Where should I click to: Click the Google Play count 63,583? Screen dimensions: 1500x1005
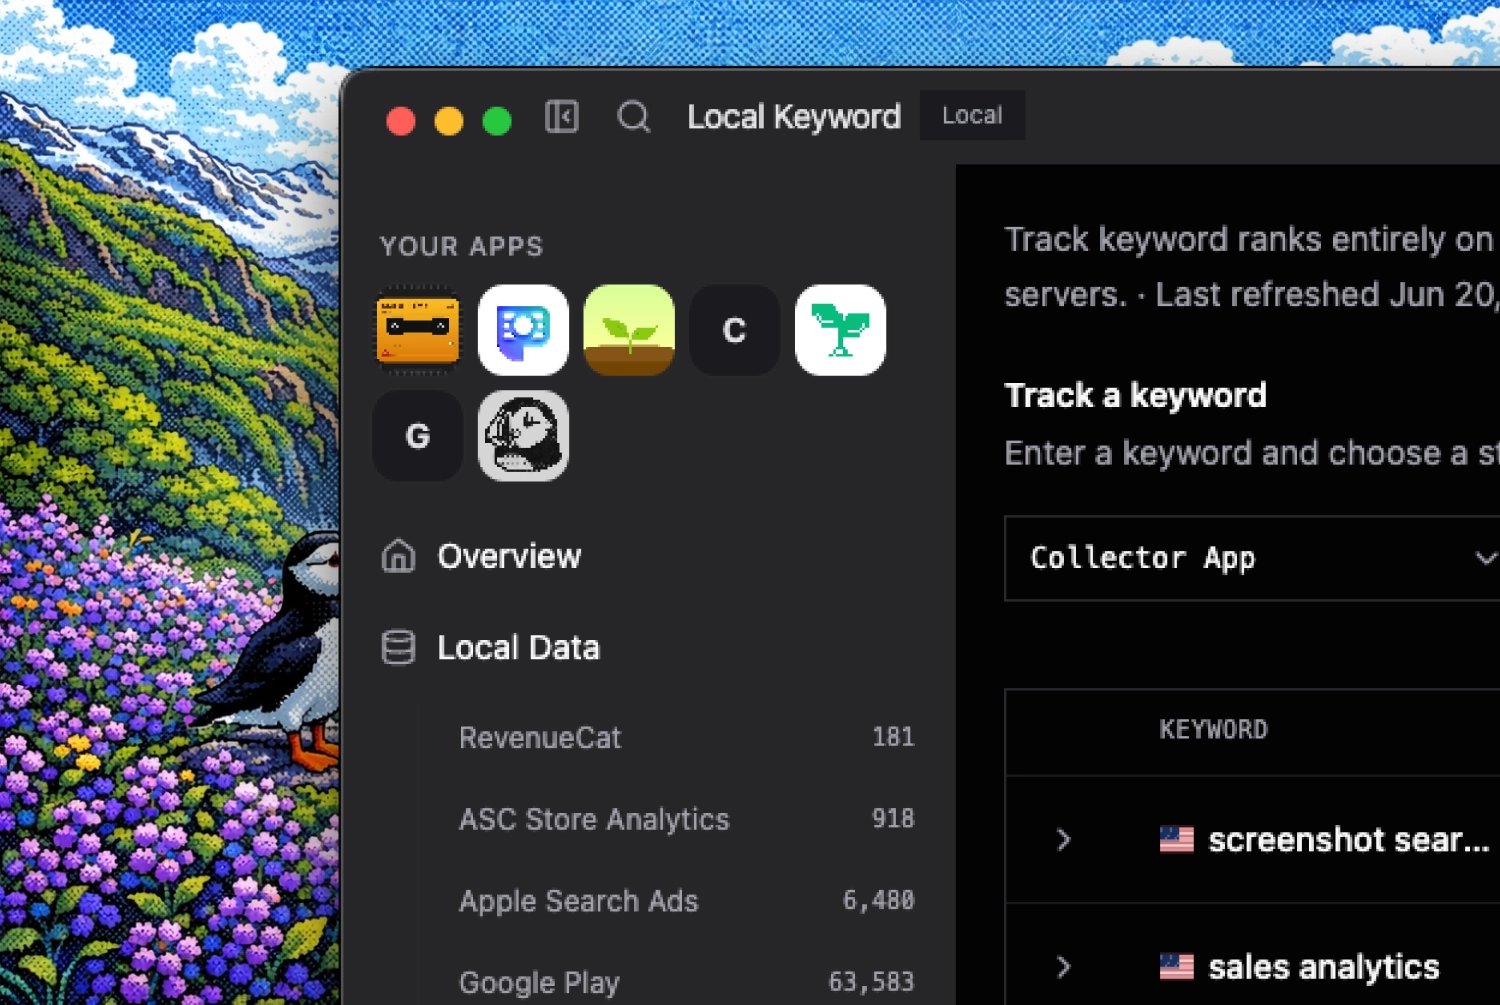click(871, 982)
